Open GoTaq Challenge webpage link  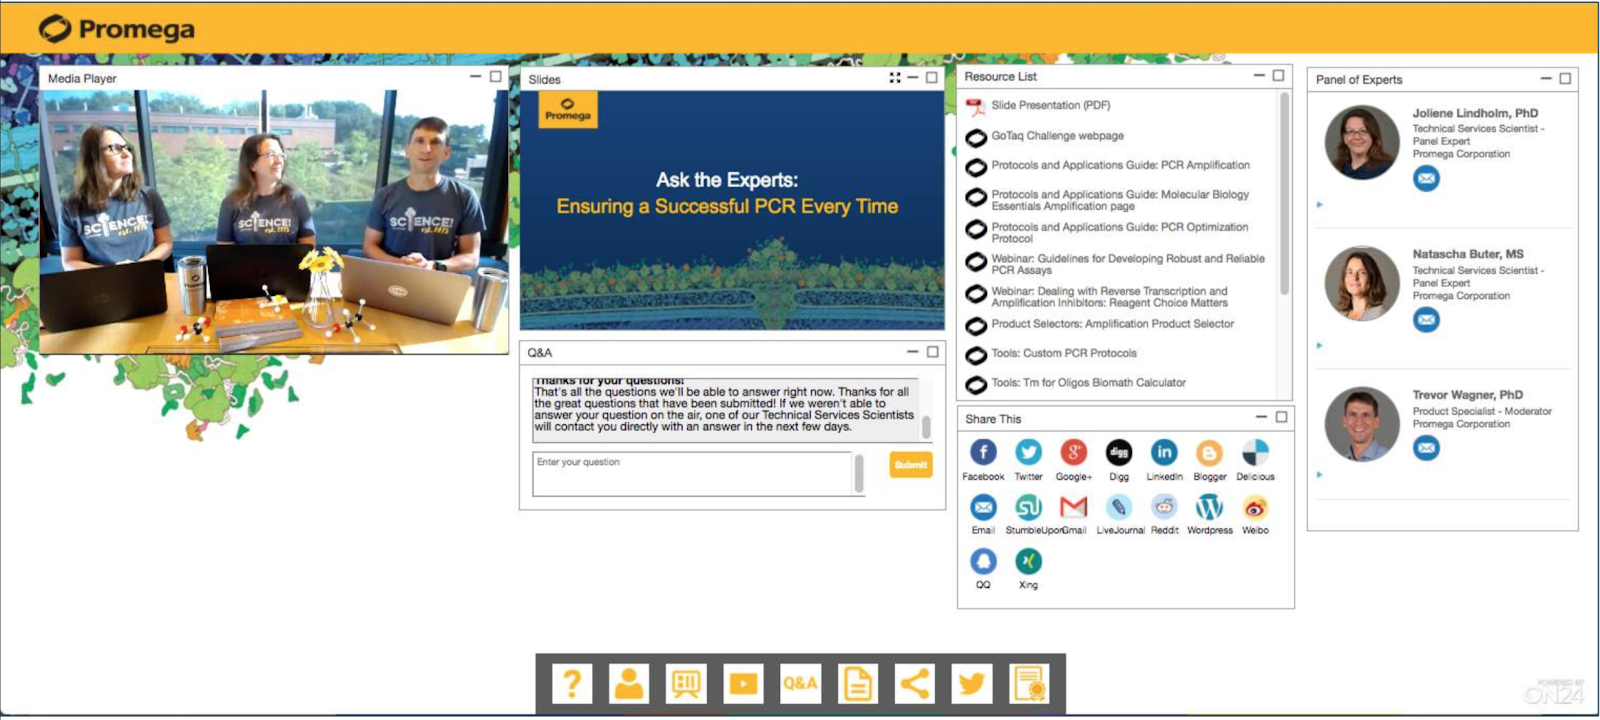click(1057, 136)
